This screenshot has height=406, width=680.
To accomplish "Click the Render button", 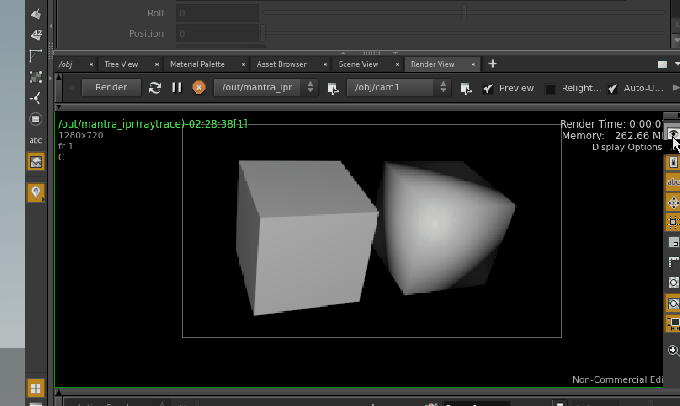I will 111,88.
